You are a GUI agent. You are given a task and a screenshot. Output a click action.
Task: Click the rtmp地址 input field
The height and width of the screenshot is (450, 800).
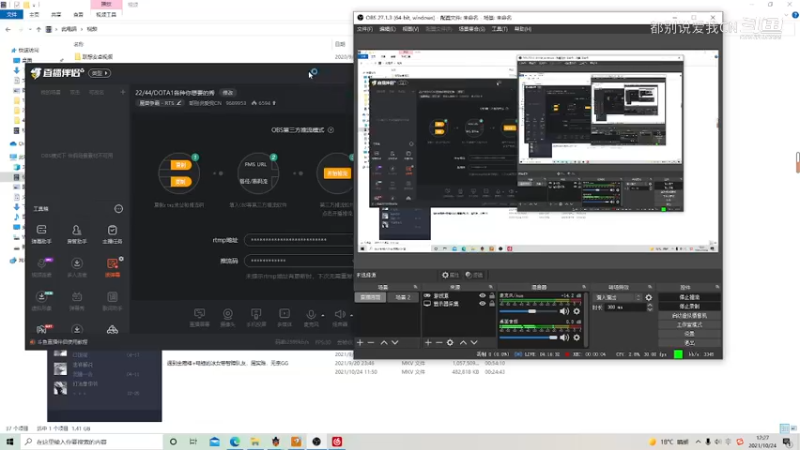coord(298,240)
